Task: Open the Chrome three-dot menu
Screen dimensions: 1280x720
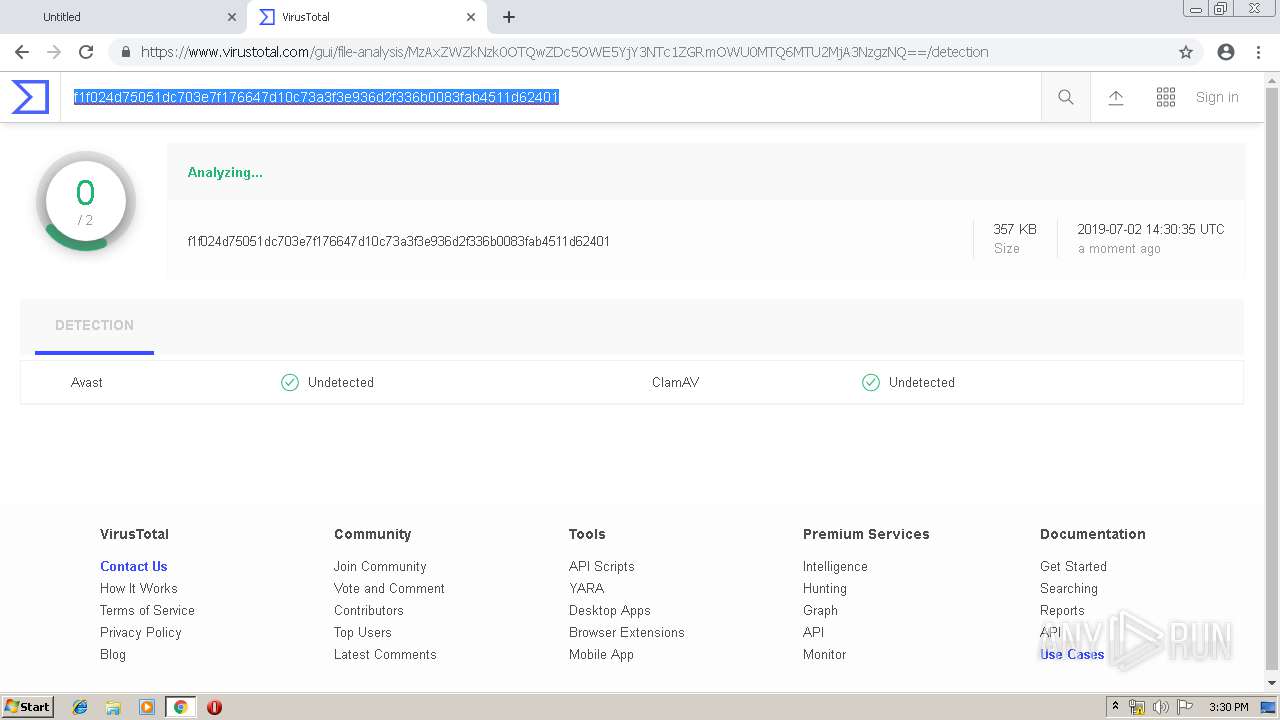Action: coord(1258,52)
